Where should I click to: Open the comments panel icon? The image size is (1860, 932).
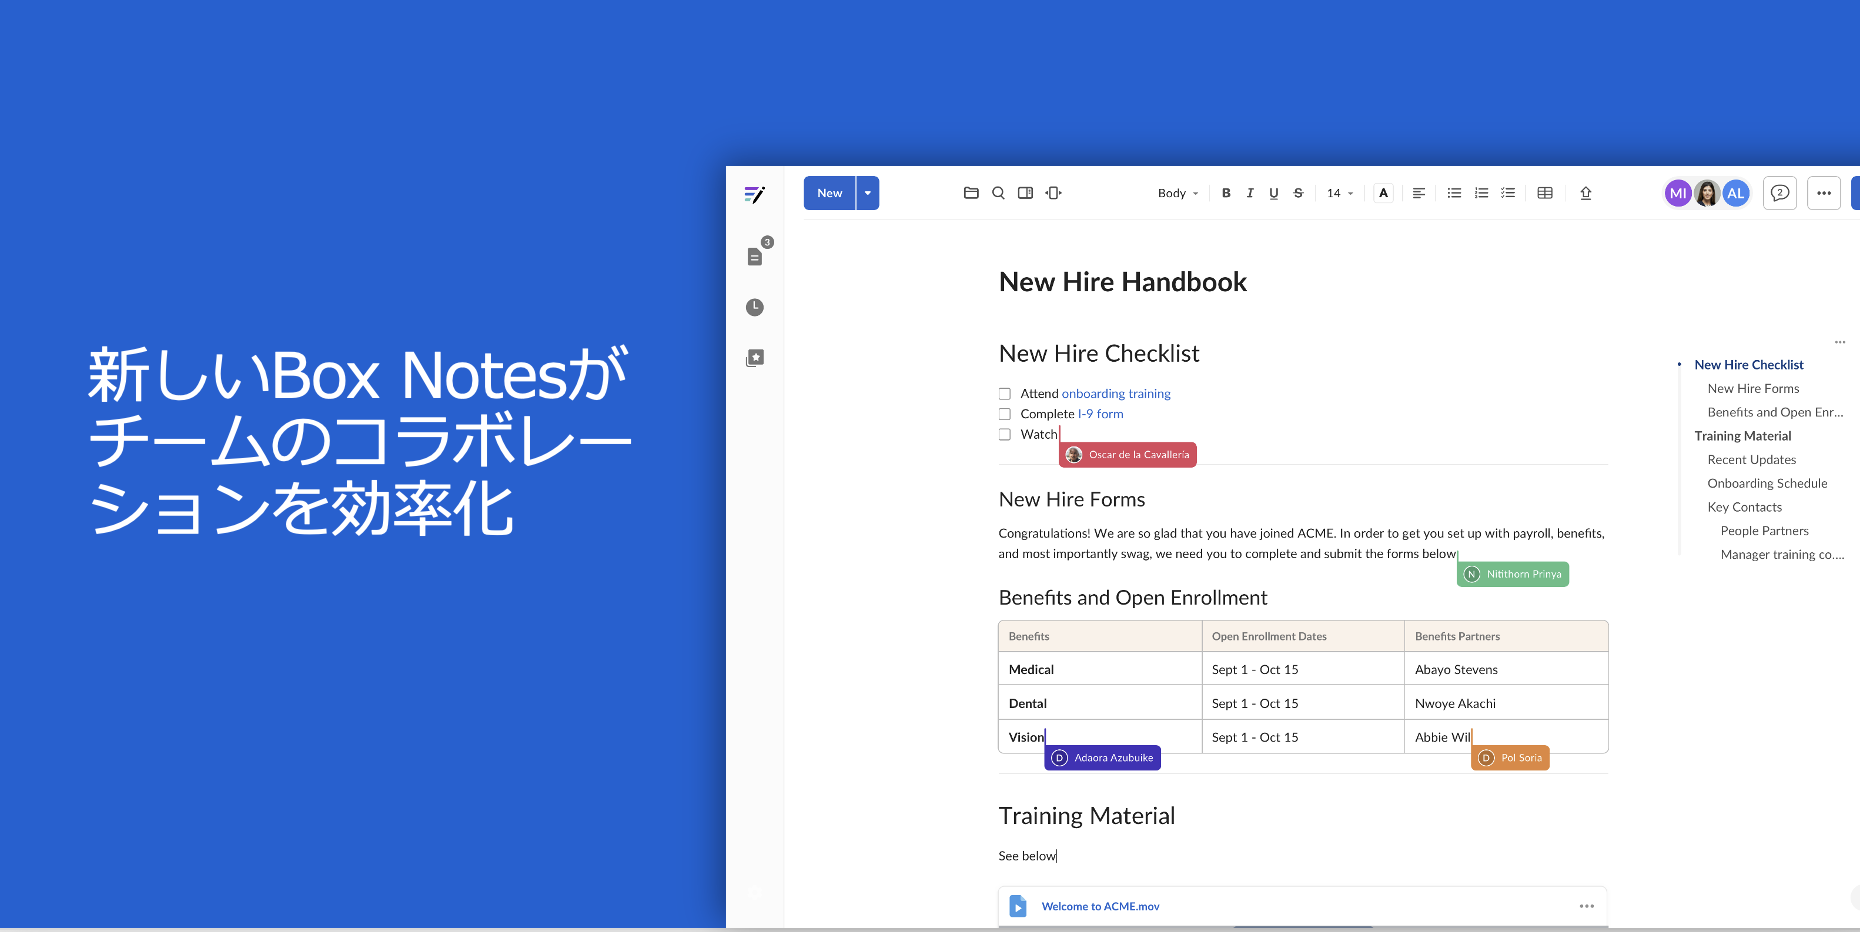click(1780, 193)
